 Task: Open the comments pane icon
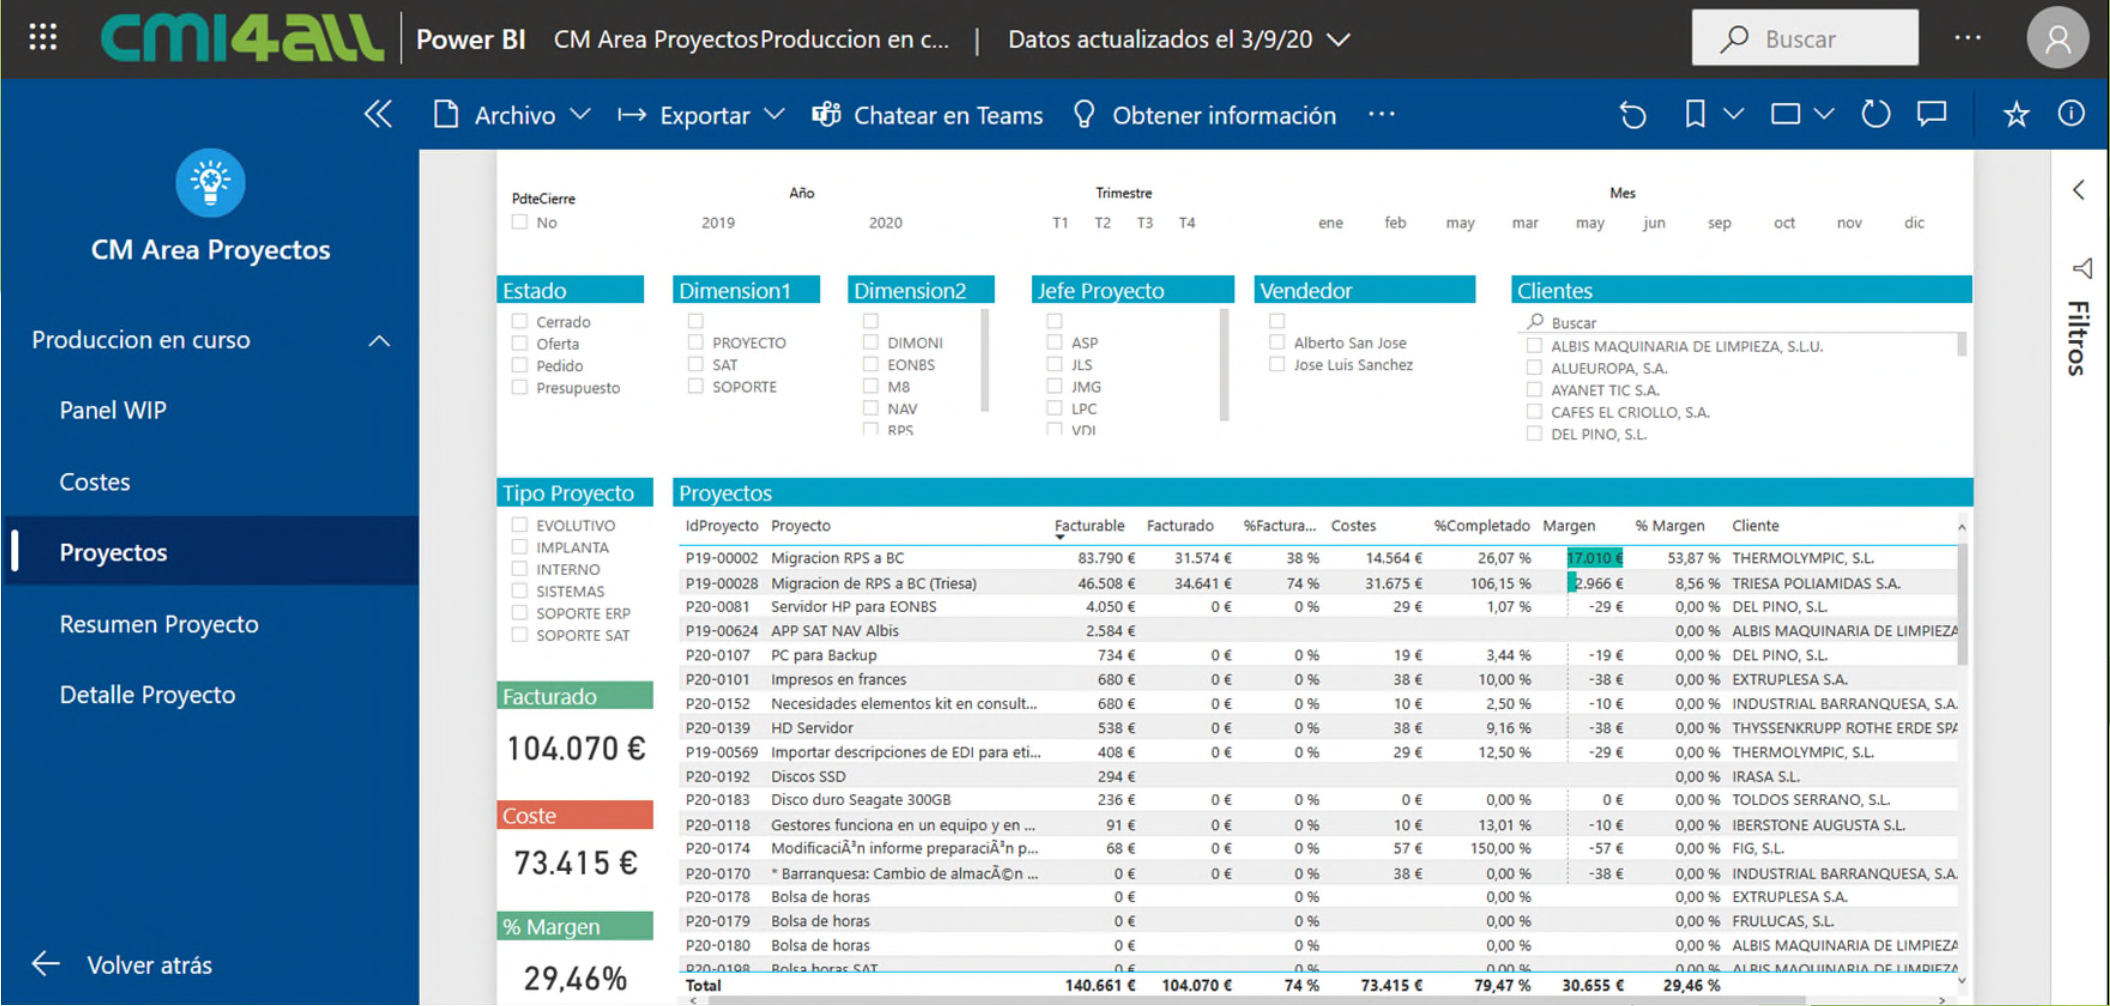1931,114
